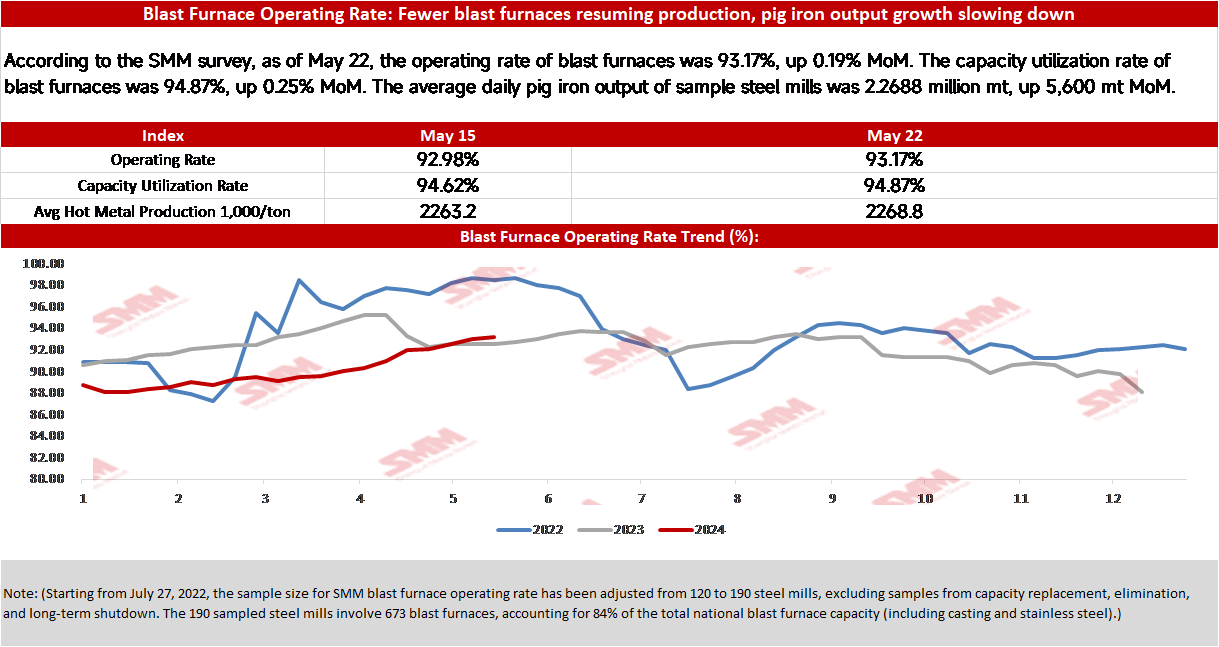Click month 10 on the x-axis

coord(924,497)
